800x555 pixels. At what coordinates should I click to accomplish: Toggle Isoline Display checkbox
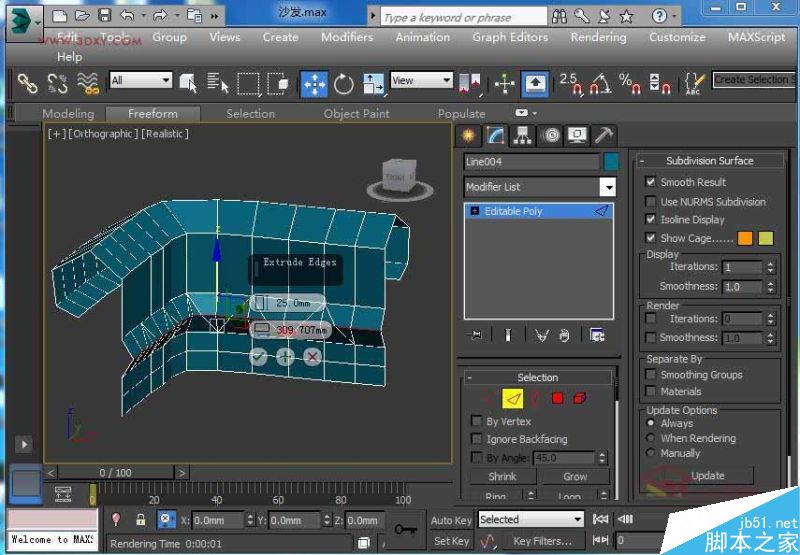[650, 219]
